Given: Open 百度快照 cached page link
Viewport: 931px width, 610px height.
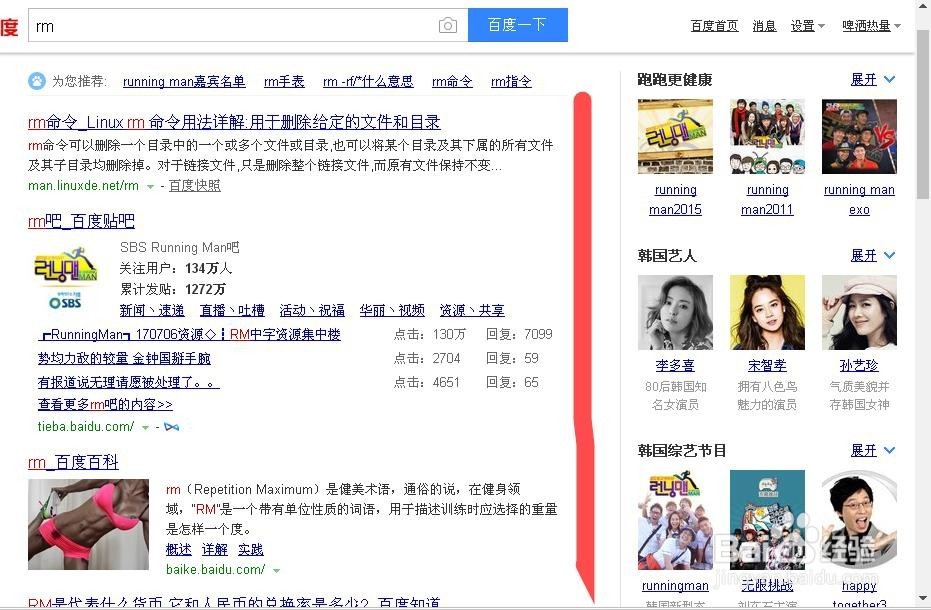Looking at the screenshot, I should click(195, 186).
